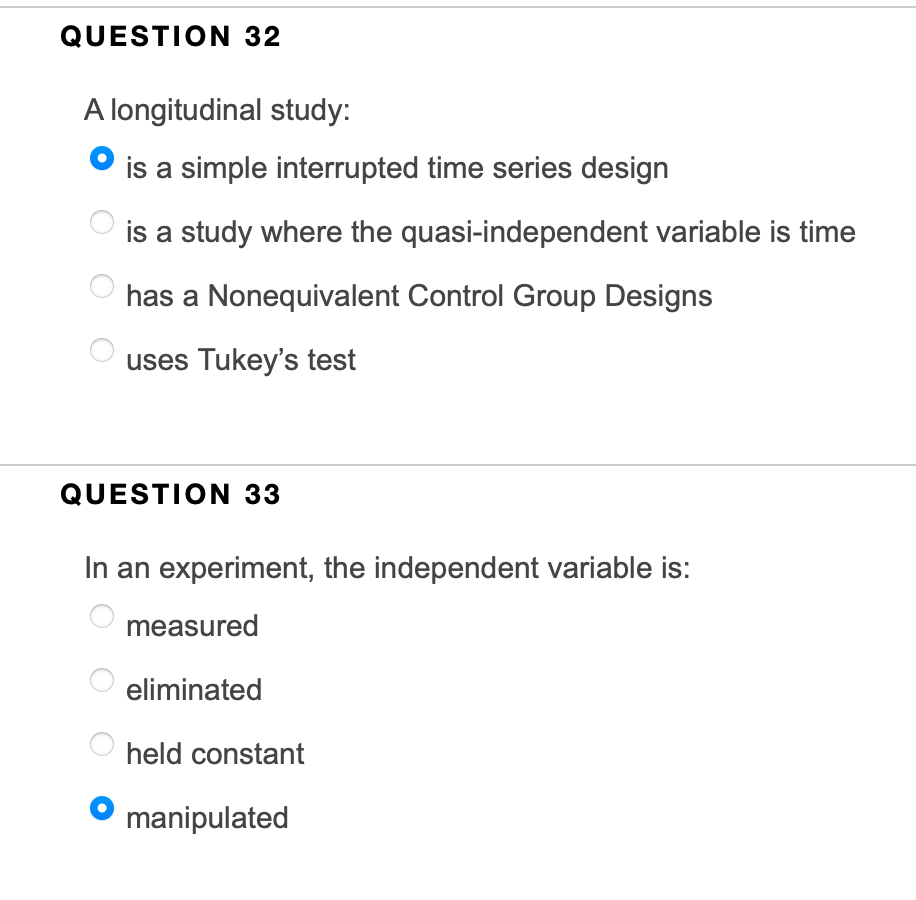Choose 'is a study where the quasi-independent variable is time'
Screen dimensions: 916x900
(102, 222)
